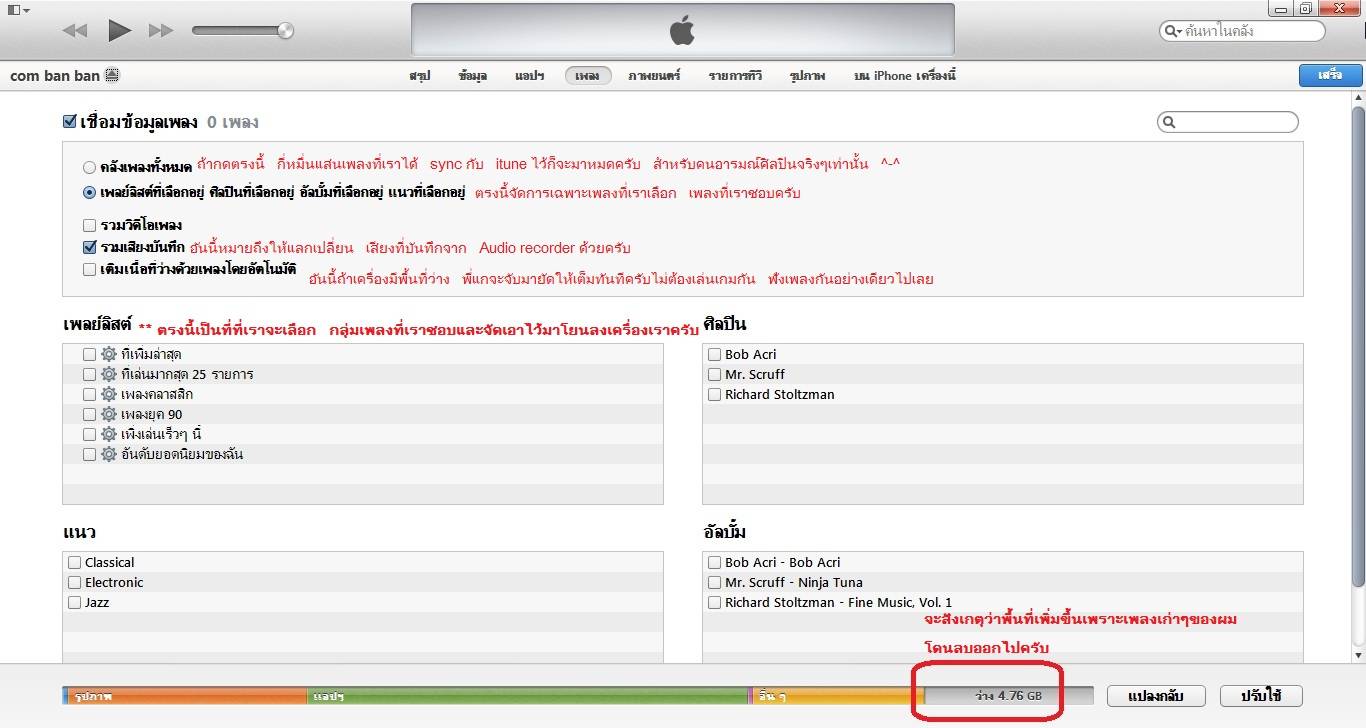Click the eject icon next to com ban ban
The width and height of the screenshot is (1366, 728).
(x=112, y=75)
